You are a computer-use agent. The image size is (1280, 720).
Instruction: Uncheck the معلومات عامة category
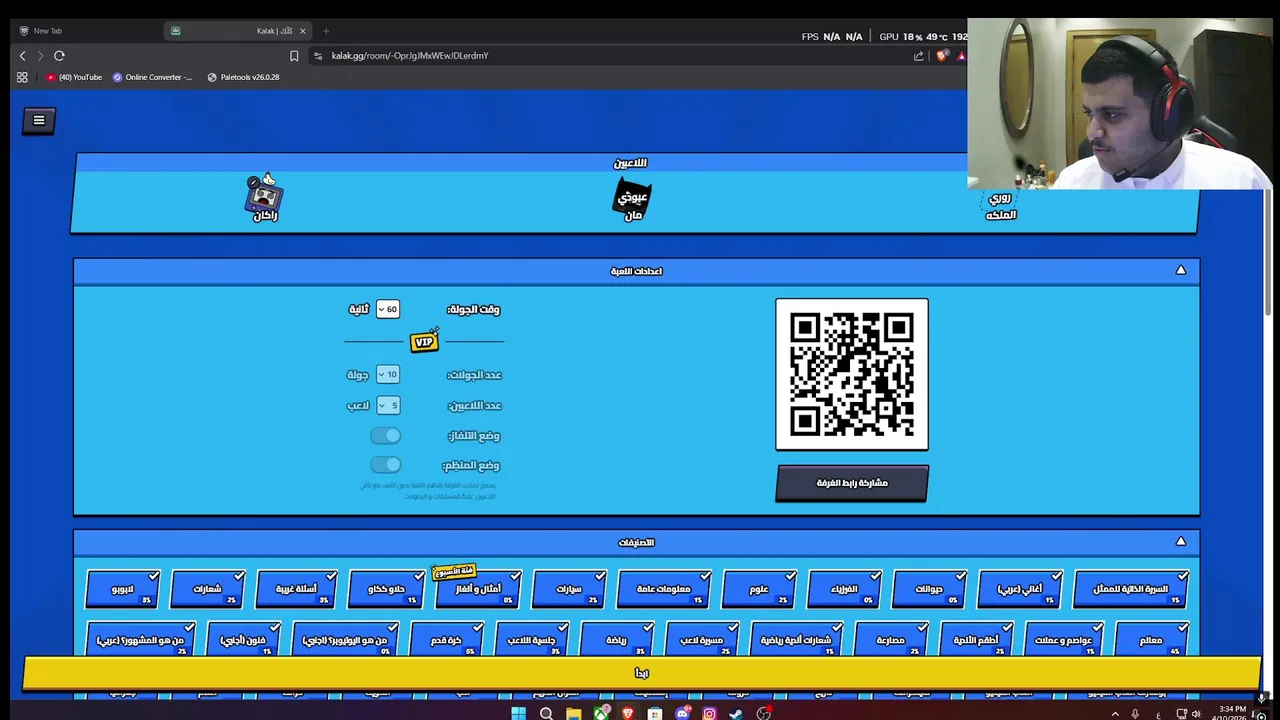coord(664,589)
